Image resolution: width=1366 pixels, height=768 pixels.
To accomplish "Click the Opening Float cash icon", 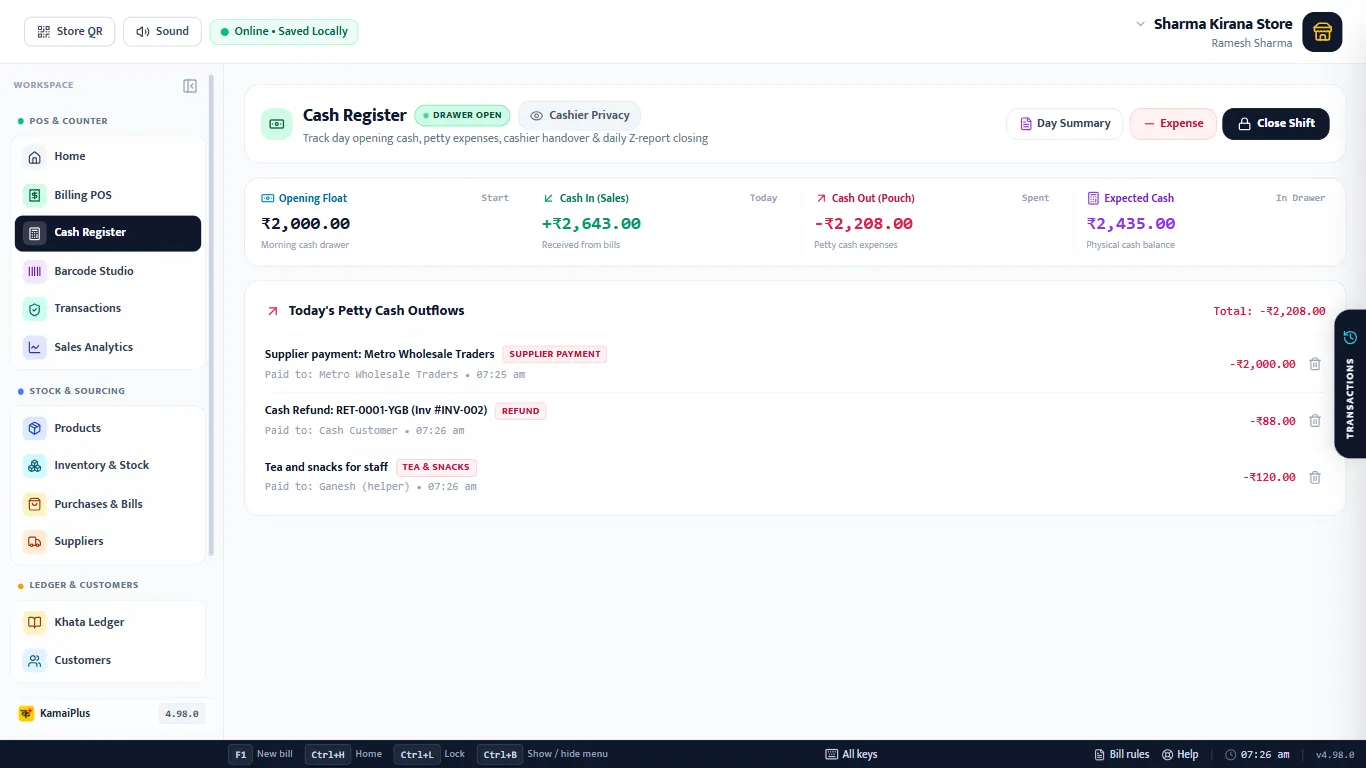I will (267, 198).
